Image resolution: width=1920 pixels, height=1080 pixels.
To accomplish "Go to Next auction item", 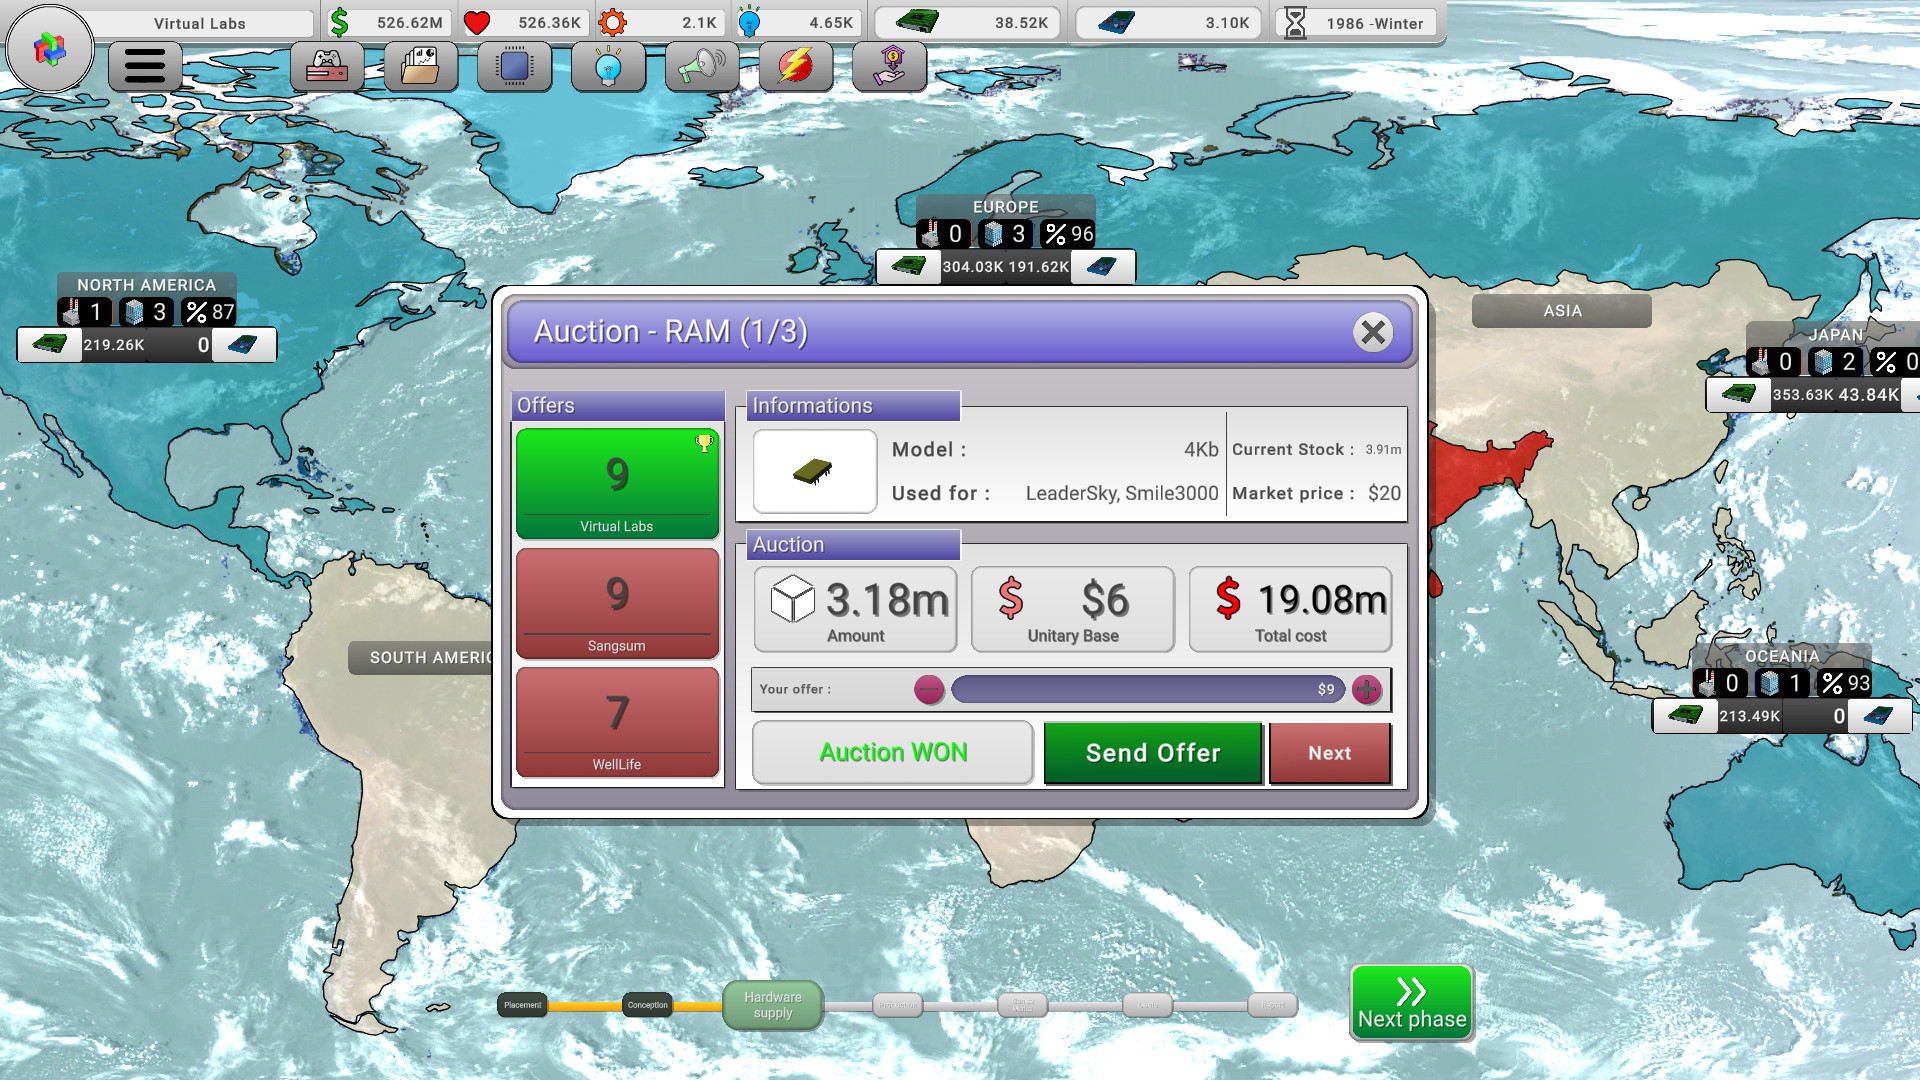I will [1329, 753].
